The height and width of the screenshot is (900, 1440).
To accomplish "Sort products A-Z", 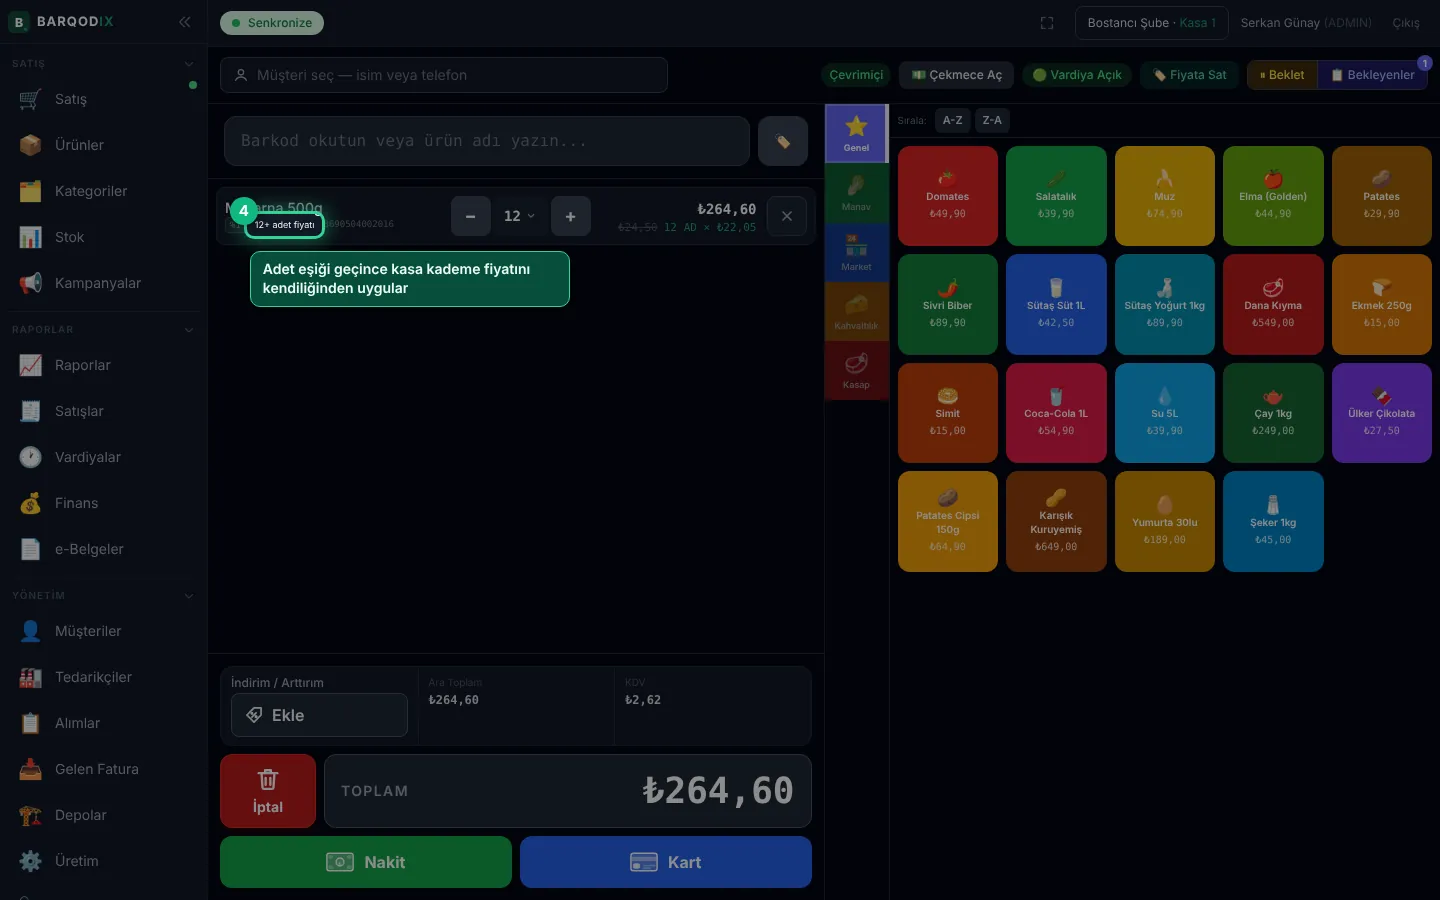I will pyautogui.click(x=953, y=120).
